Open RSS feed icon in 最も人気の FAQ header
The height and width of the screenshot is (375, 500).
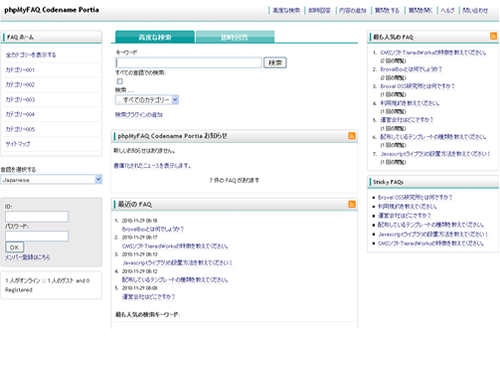pos(493,36)
